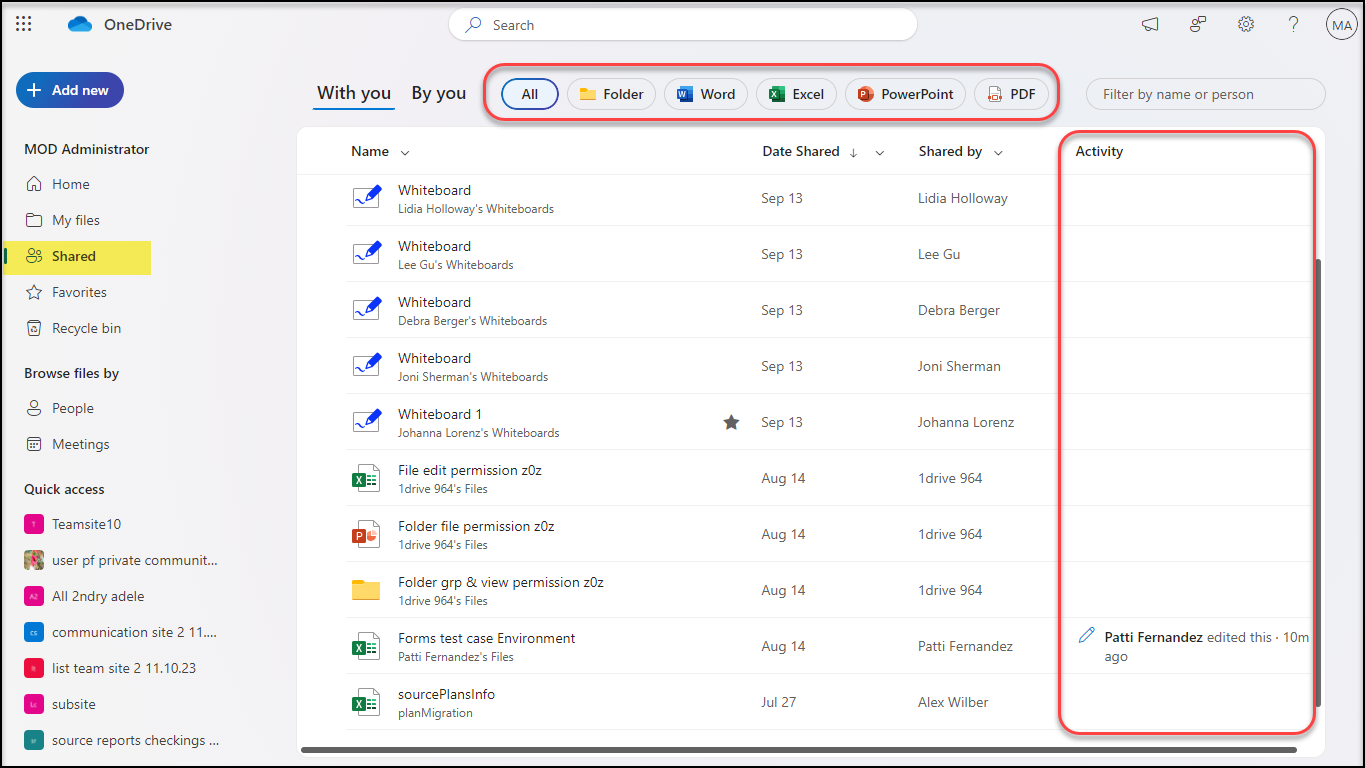1366x768 pixels.
Task: Open the Recycle bin
Action: 86,328
